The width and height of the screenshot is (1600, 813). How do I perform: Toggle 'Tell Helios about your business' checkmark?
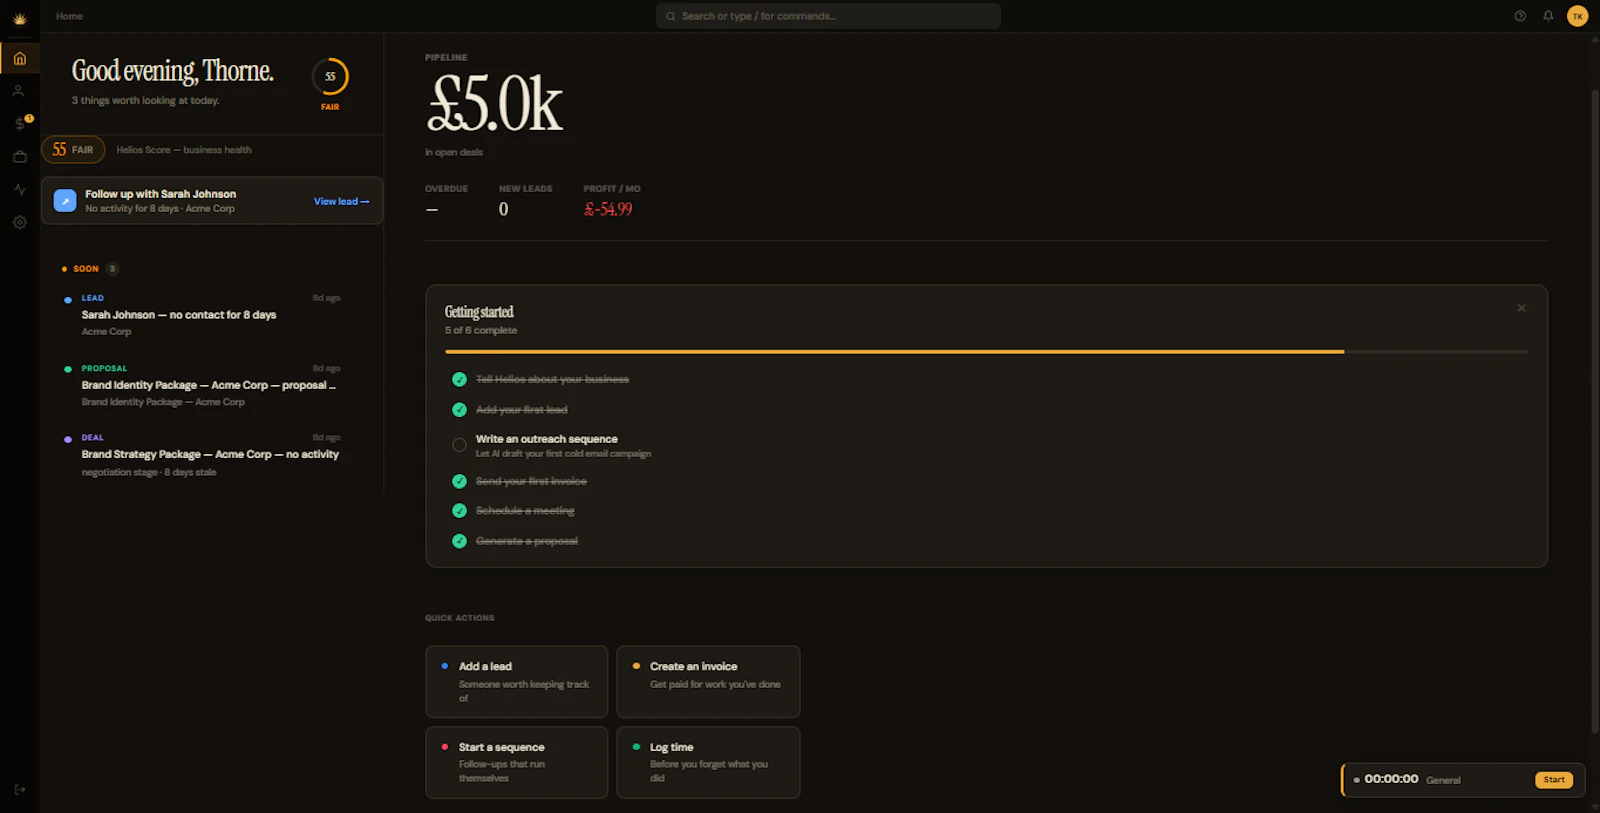pos(459,379)
